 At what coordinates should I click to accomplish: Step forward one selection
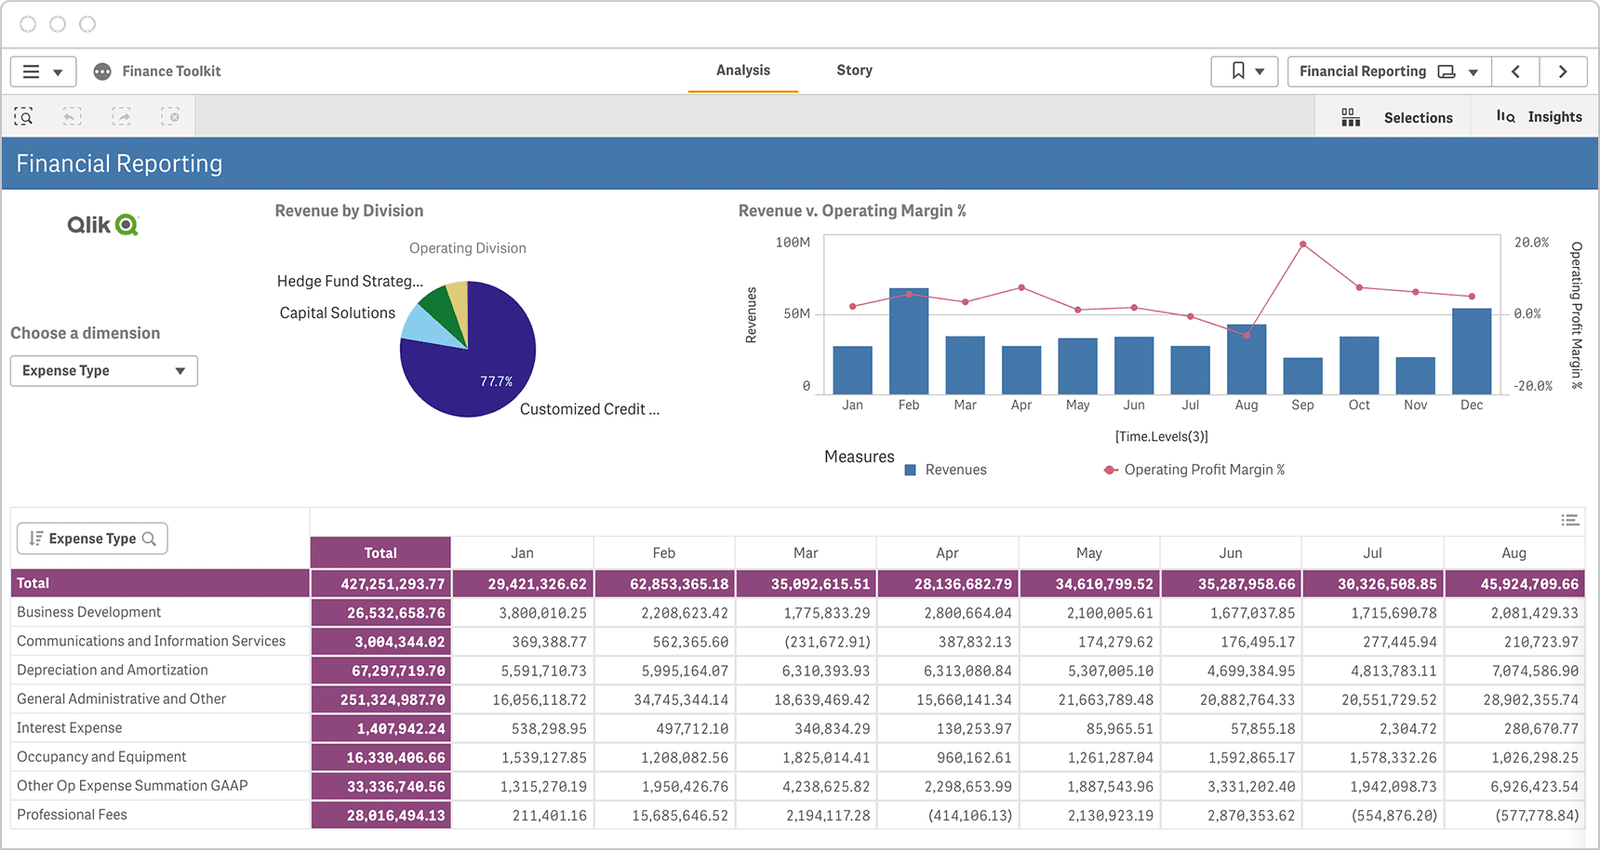pos(121,117)
